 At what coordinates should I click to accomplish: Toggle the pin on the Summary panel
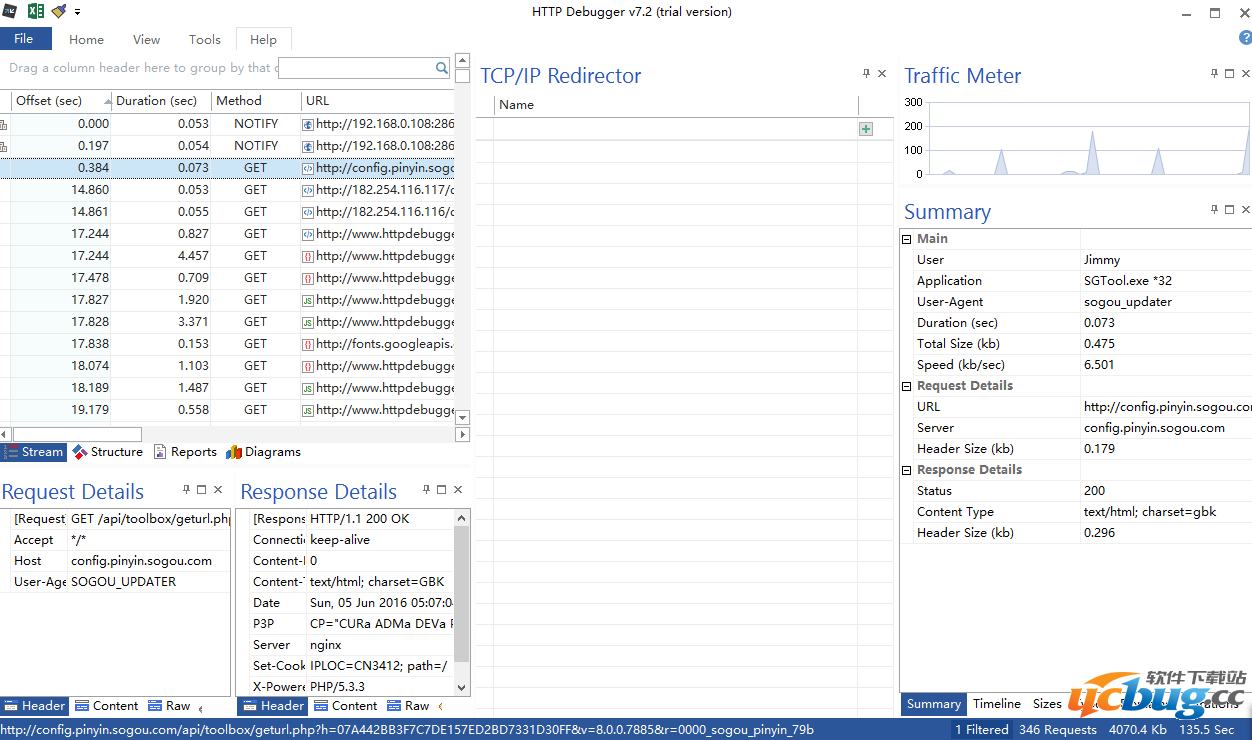click(1214, 210)
